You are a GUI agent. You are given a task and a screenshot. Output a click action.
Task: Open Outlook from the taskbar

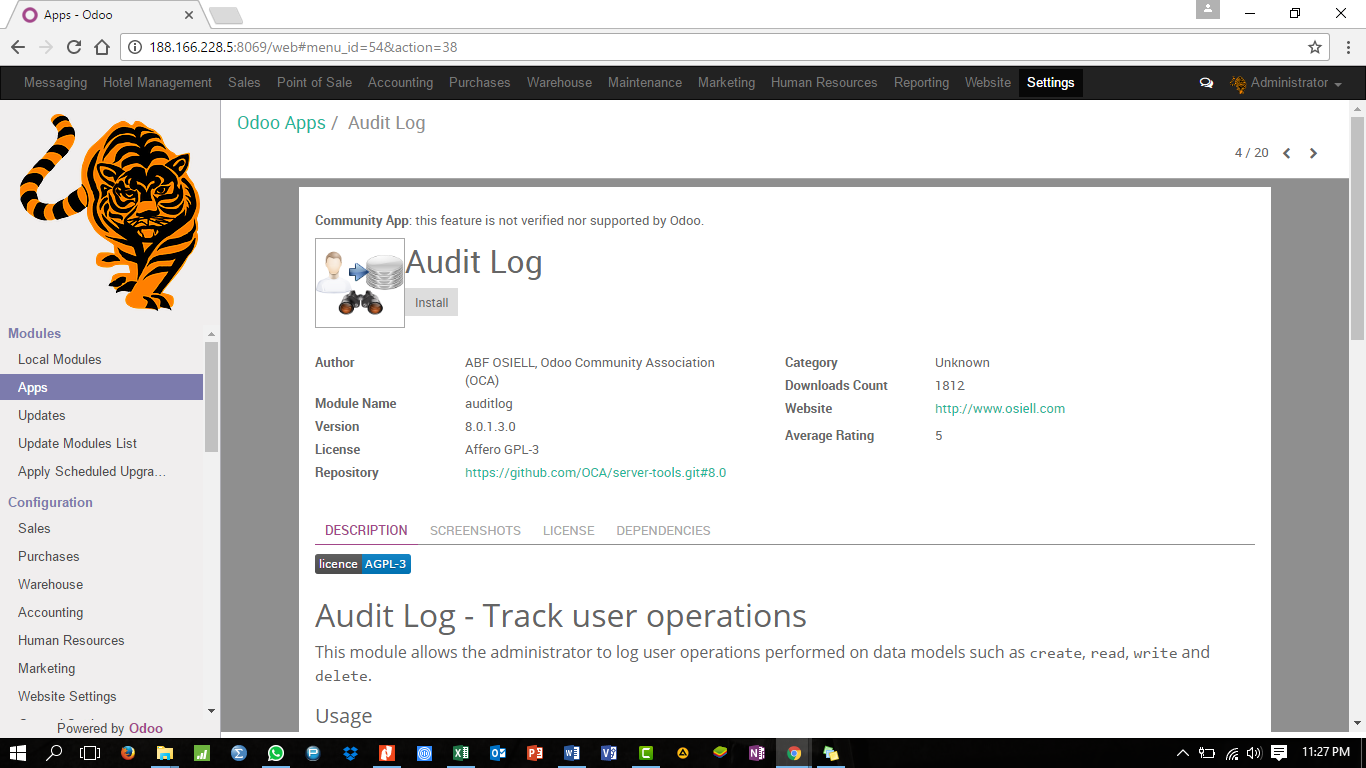[498, 753]
